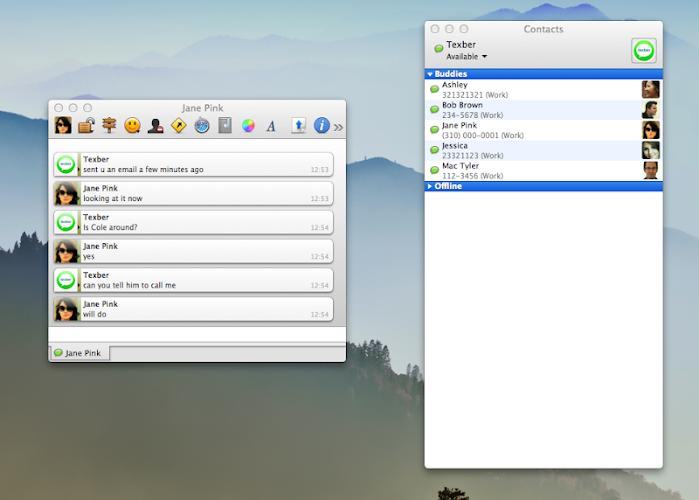
Task: Toggle chat encryption with the padlock icon
Action: [x=87, y=126]
